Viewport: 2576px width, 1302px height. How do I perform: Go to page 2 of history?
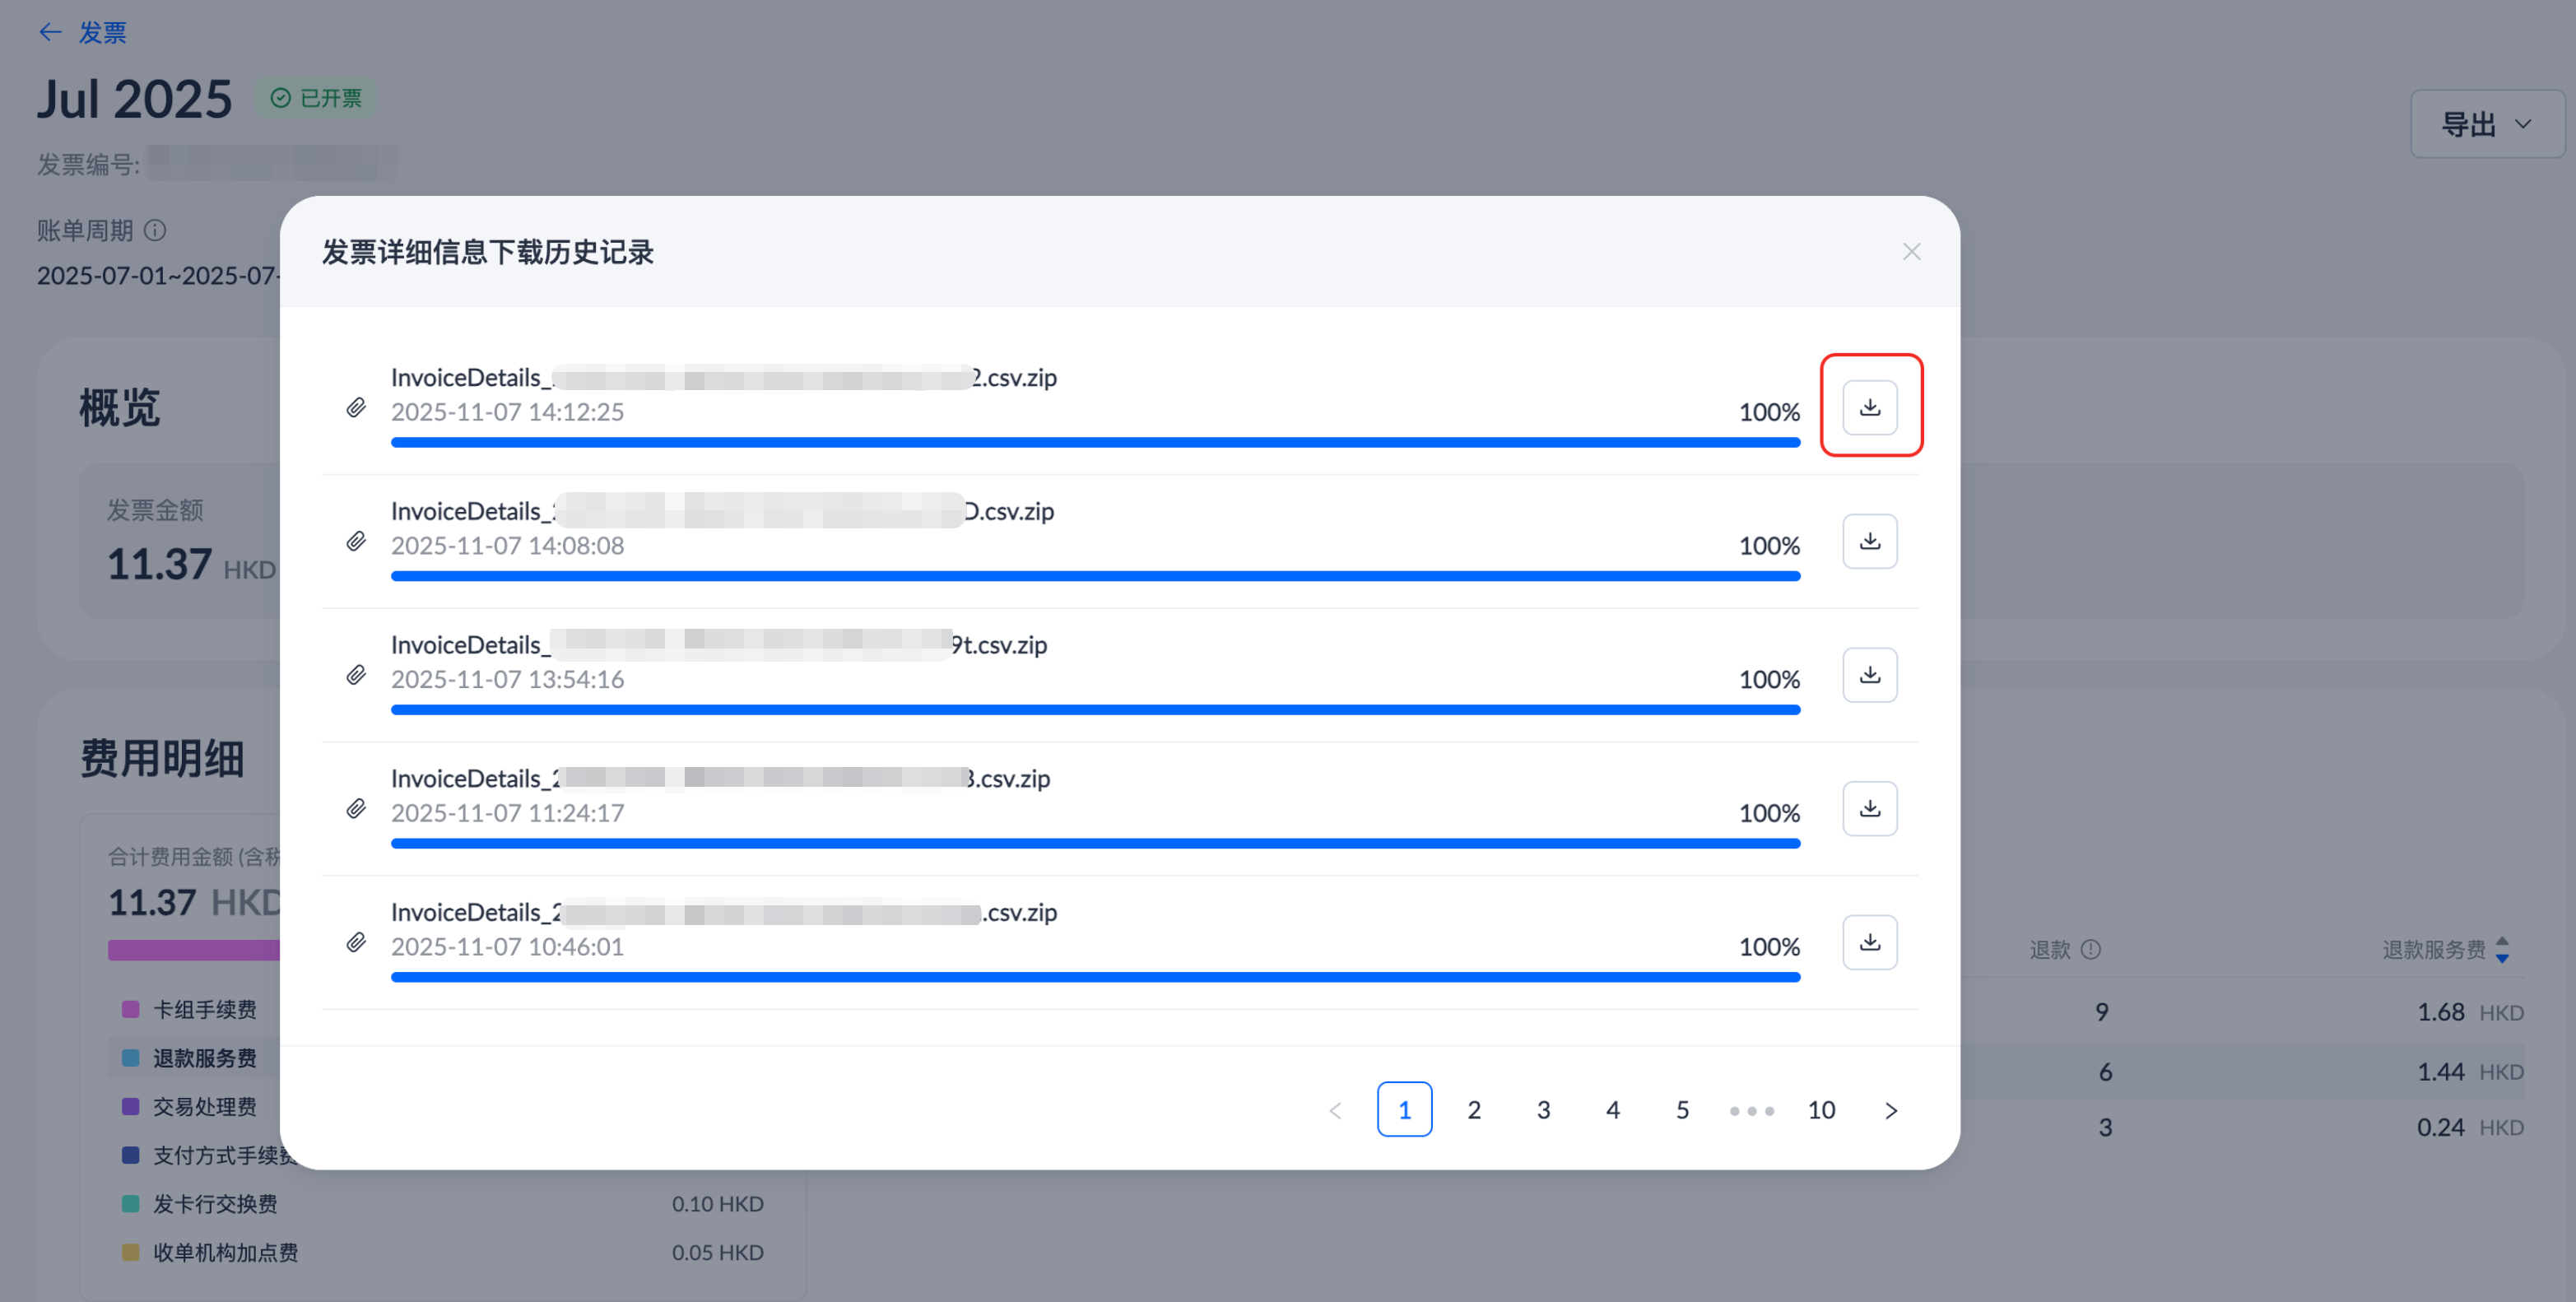point(1473,1109)
